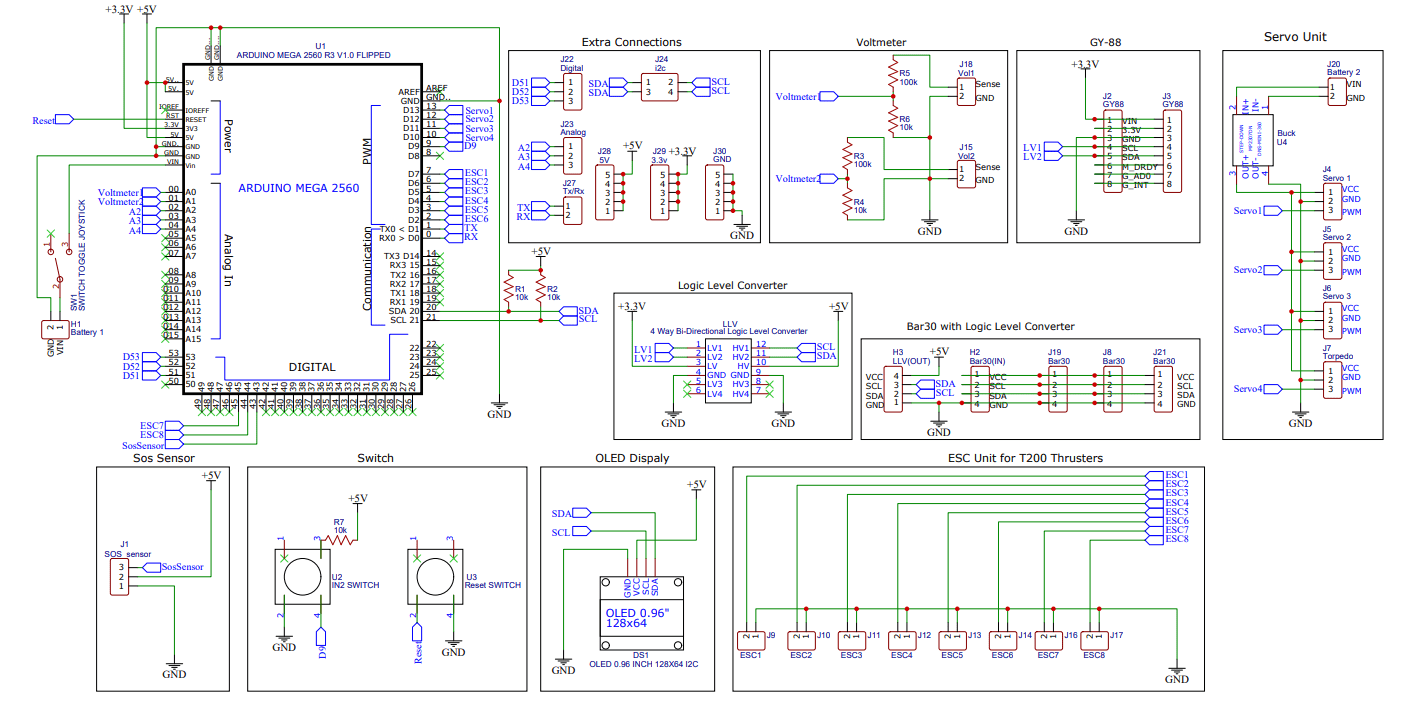The width and height of the screenshot is (1415, 702).
Task: Select the J18 Vol1 sense connector
Action: [965, 91]
